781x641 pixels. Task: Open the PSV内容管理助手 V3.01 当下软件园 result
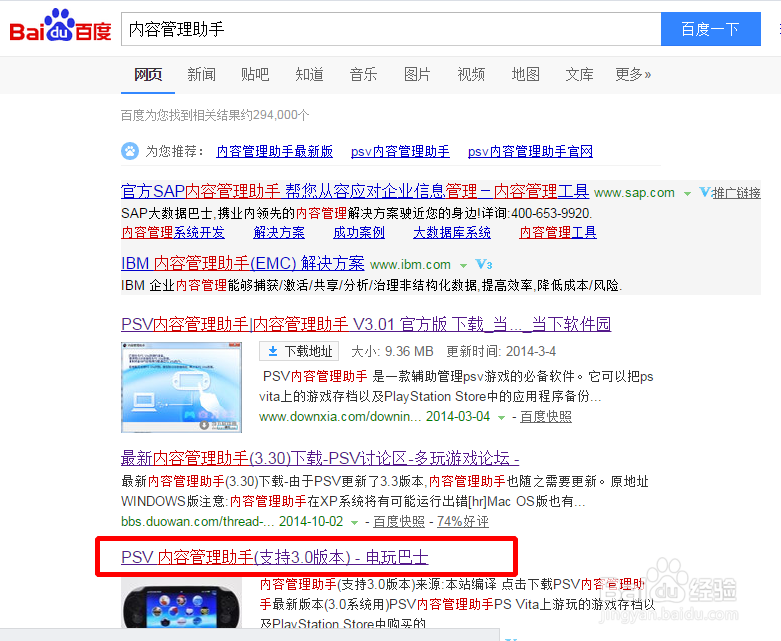(366, 324)
